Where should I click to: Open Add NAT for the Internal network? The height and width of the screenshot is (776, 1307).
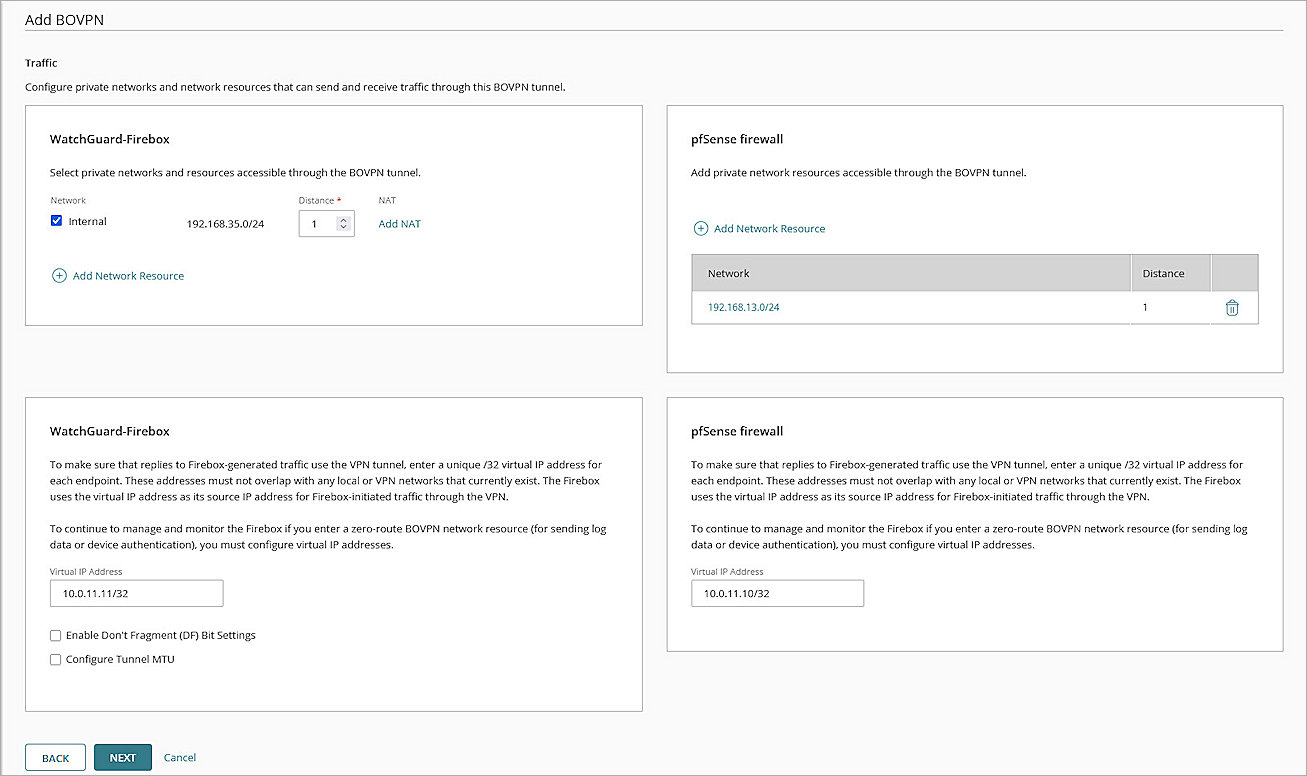pyautogui.click(x=399, y=223)
